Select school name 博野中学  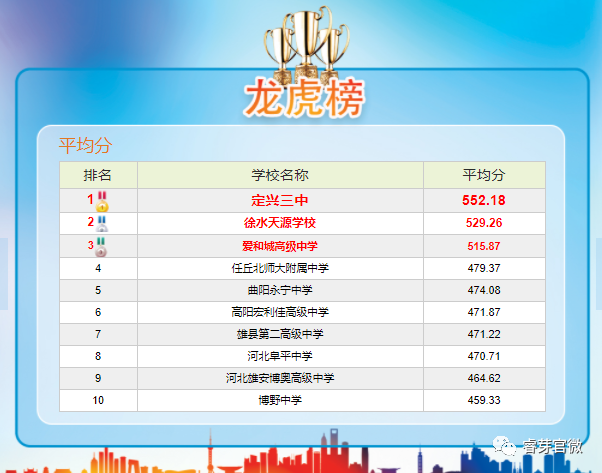point(280,400)
